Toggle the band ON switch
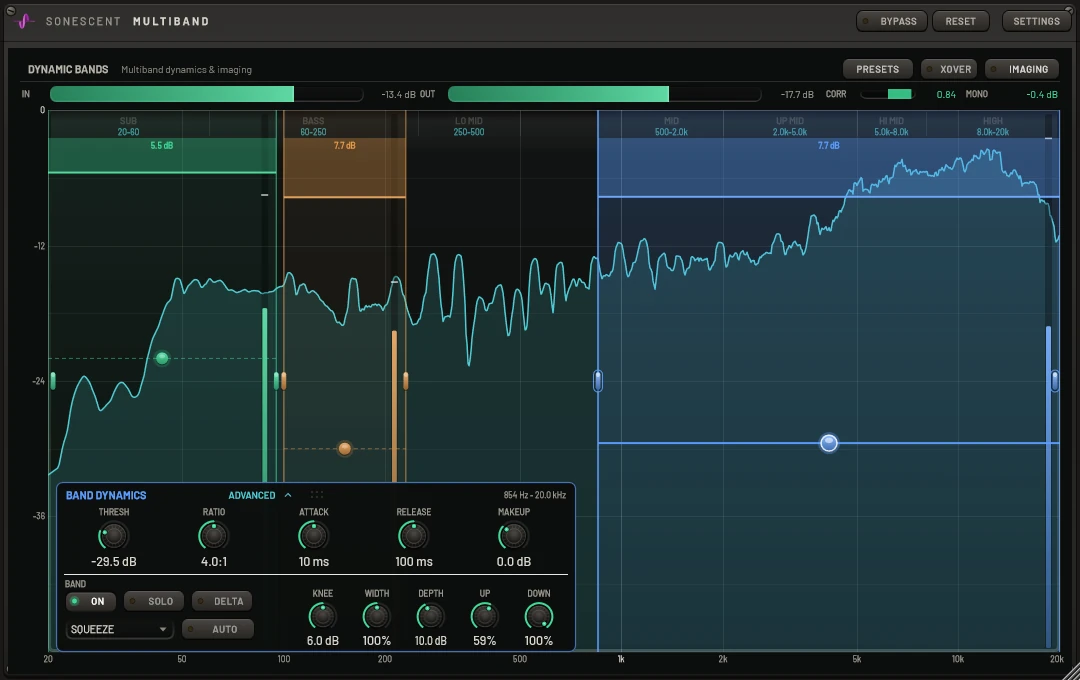 click(90, 601)
